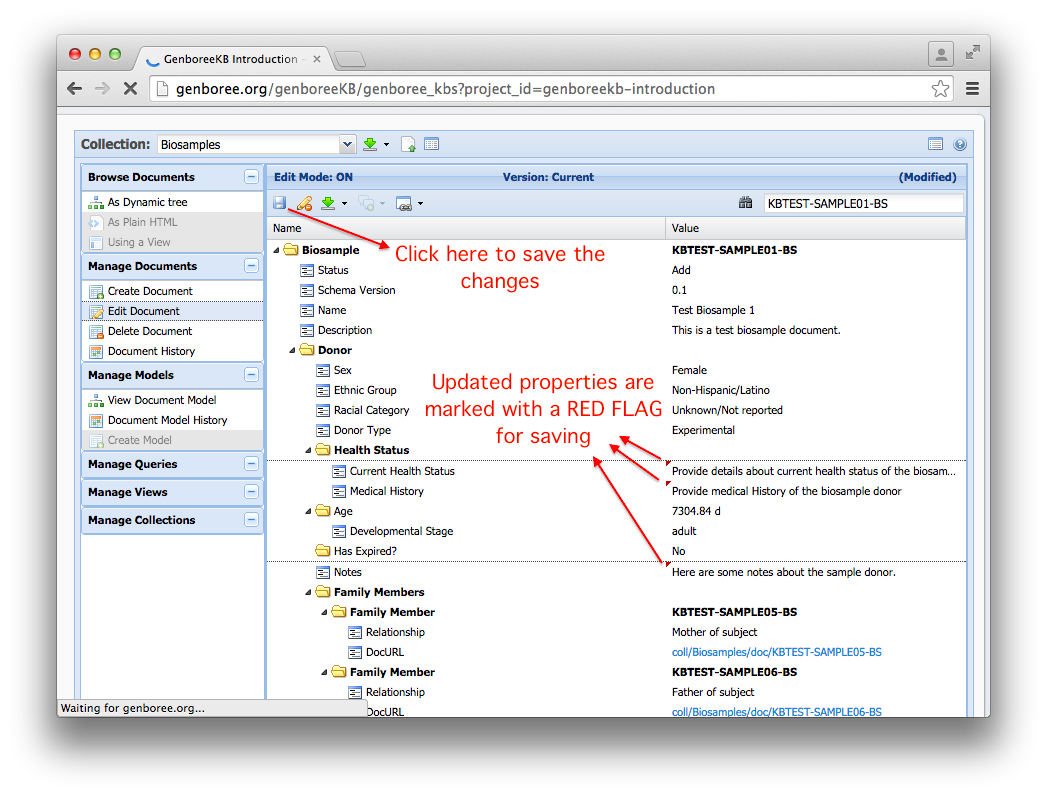Select the Developmental Stage row
This screenshot has height=796, width=1047.
coord(616,532)
